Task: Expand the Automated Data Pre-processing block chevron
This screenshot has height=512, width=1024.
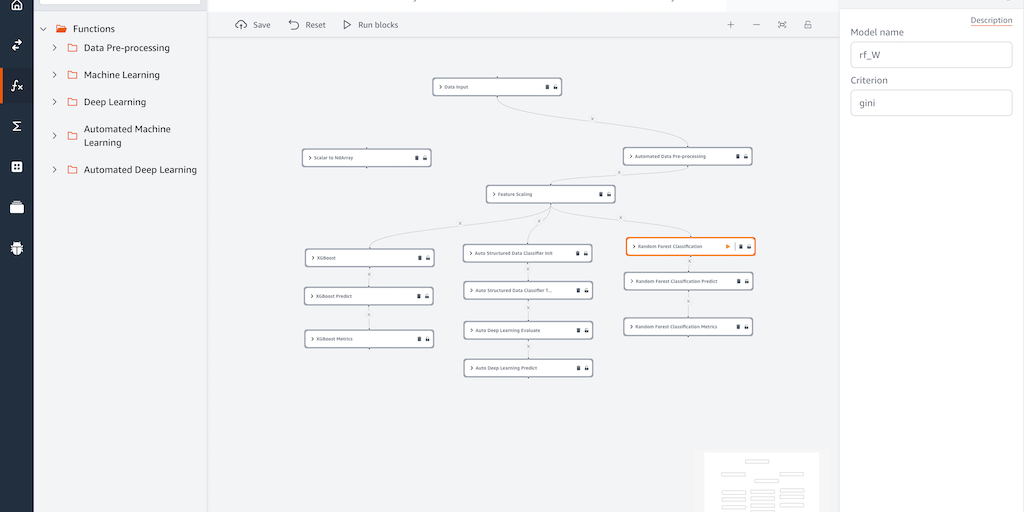Action: point(631,156)
